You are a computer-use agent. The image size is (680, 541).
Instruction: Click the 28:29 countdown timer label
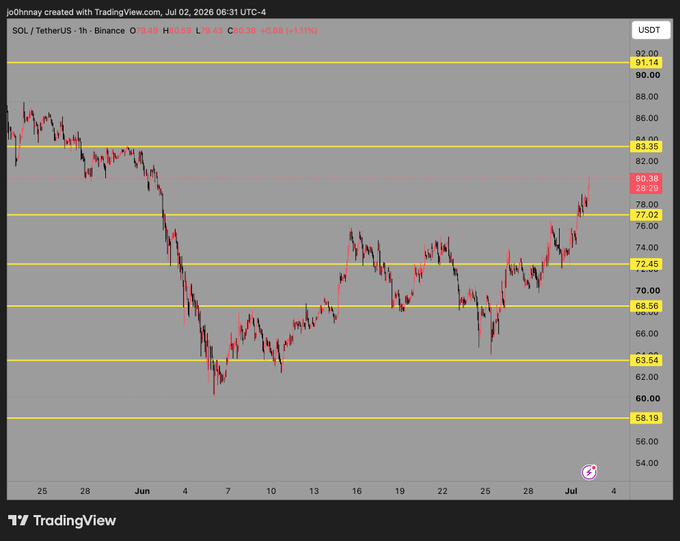(646, 188)
